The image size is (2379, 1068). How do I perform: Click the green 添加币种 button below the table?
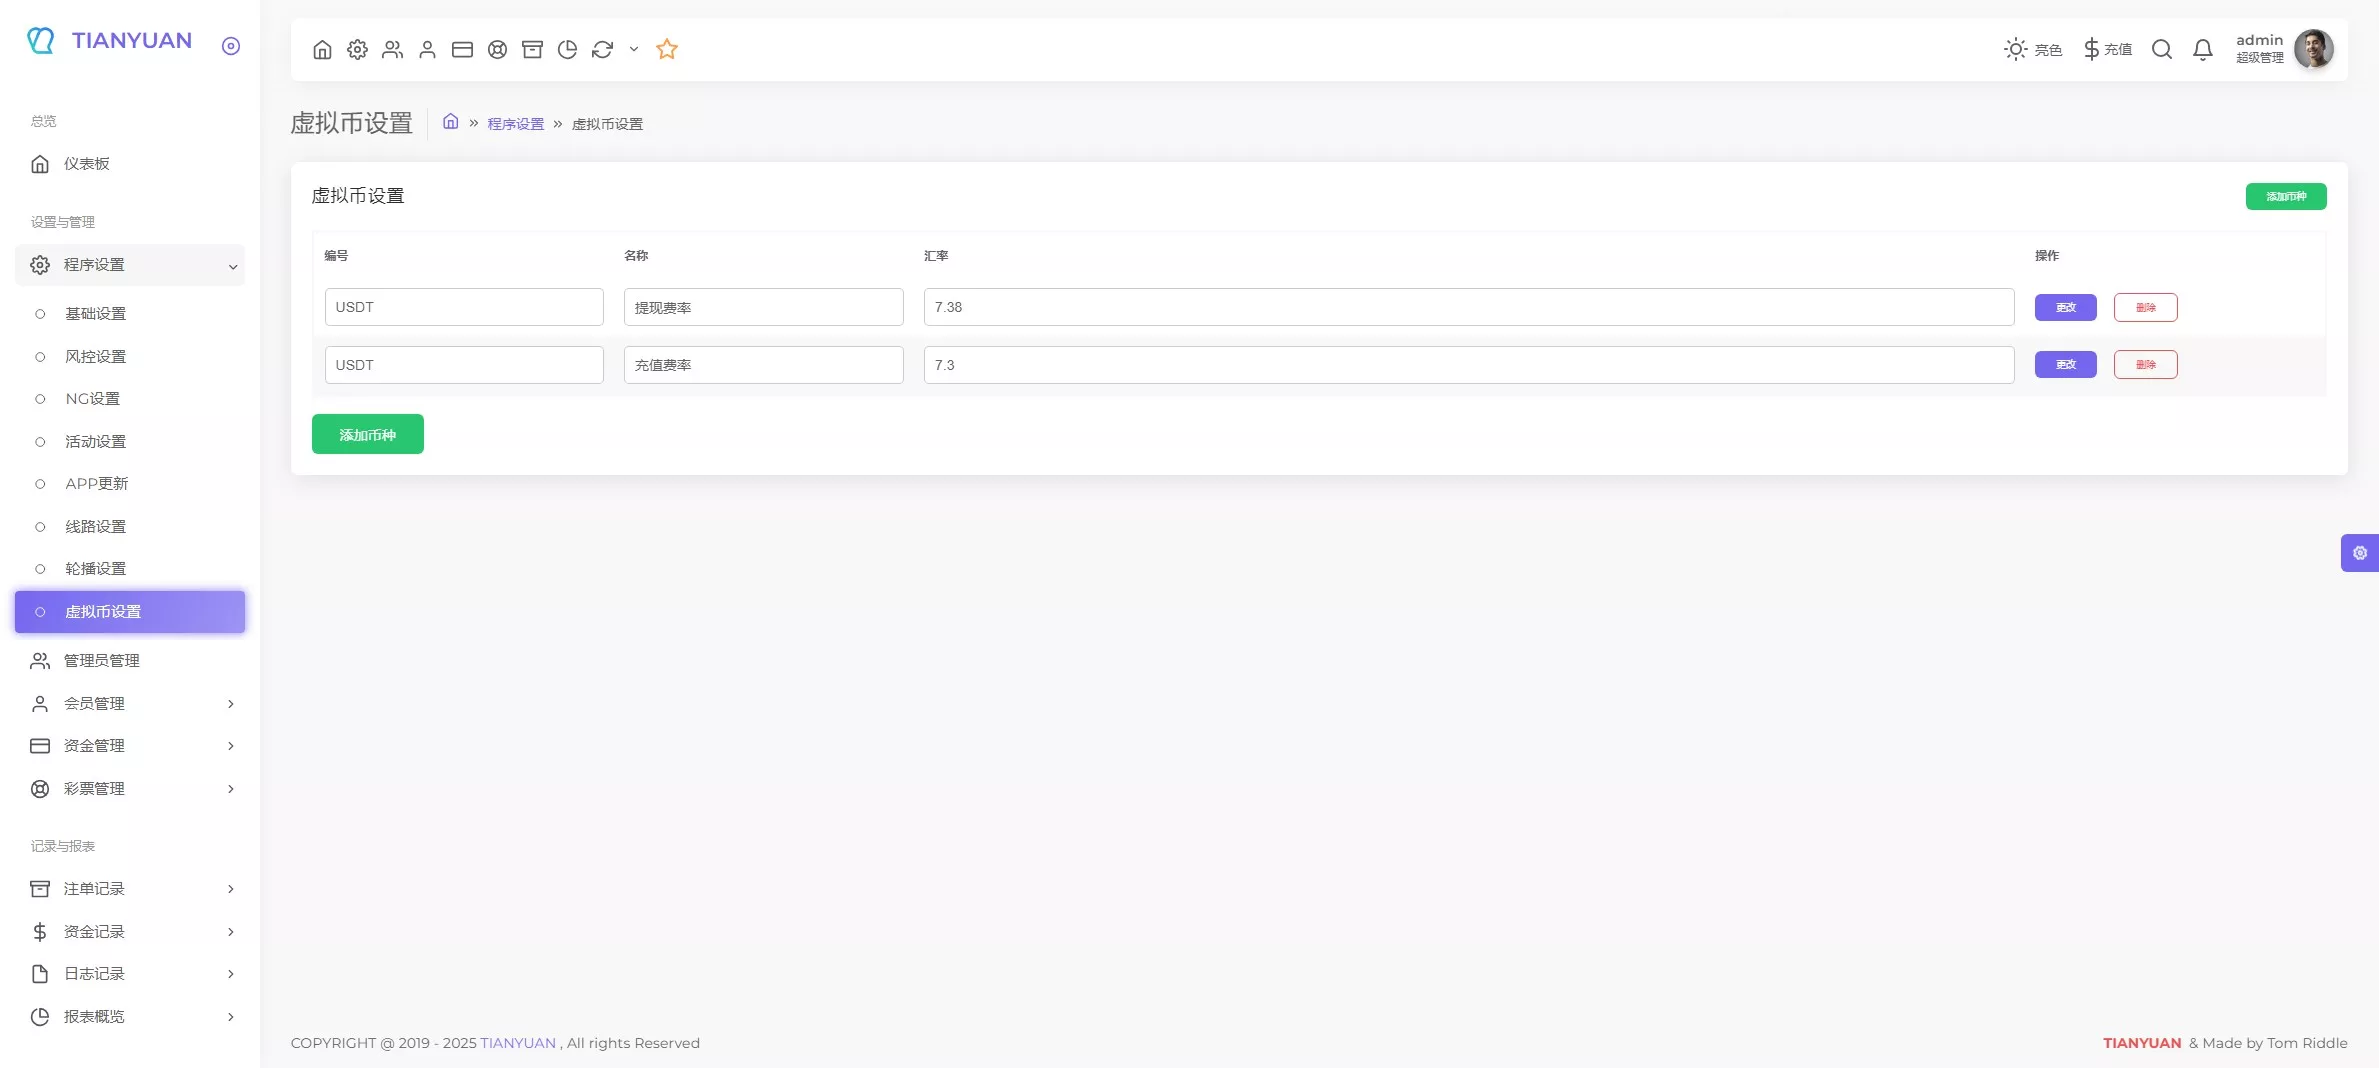(367, 434)
